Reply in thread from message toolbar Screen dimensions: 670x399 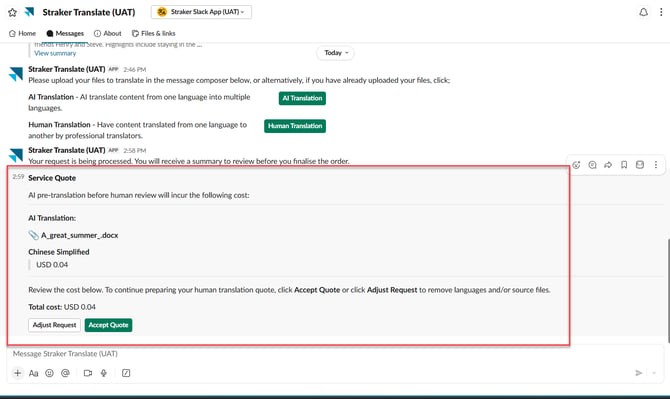(592, 165)
